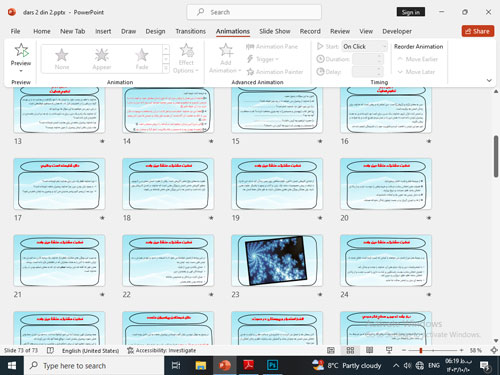Image resolution: width=500 pixels, height=375 pixels.
Task: Select slide 20 thumbnail
Action: [x=386, y=184]
